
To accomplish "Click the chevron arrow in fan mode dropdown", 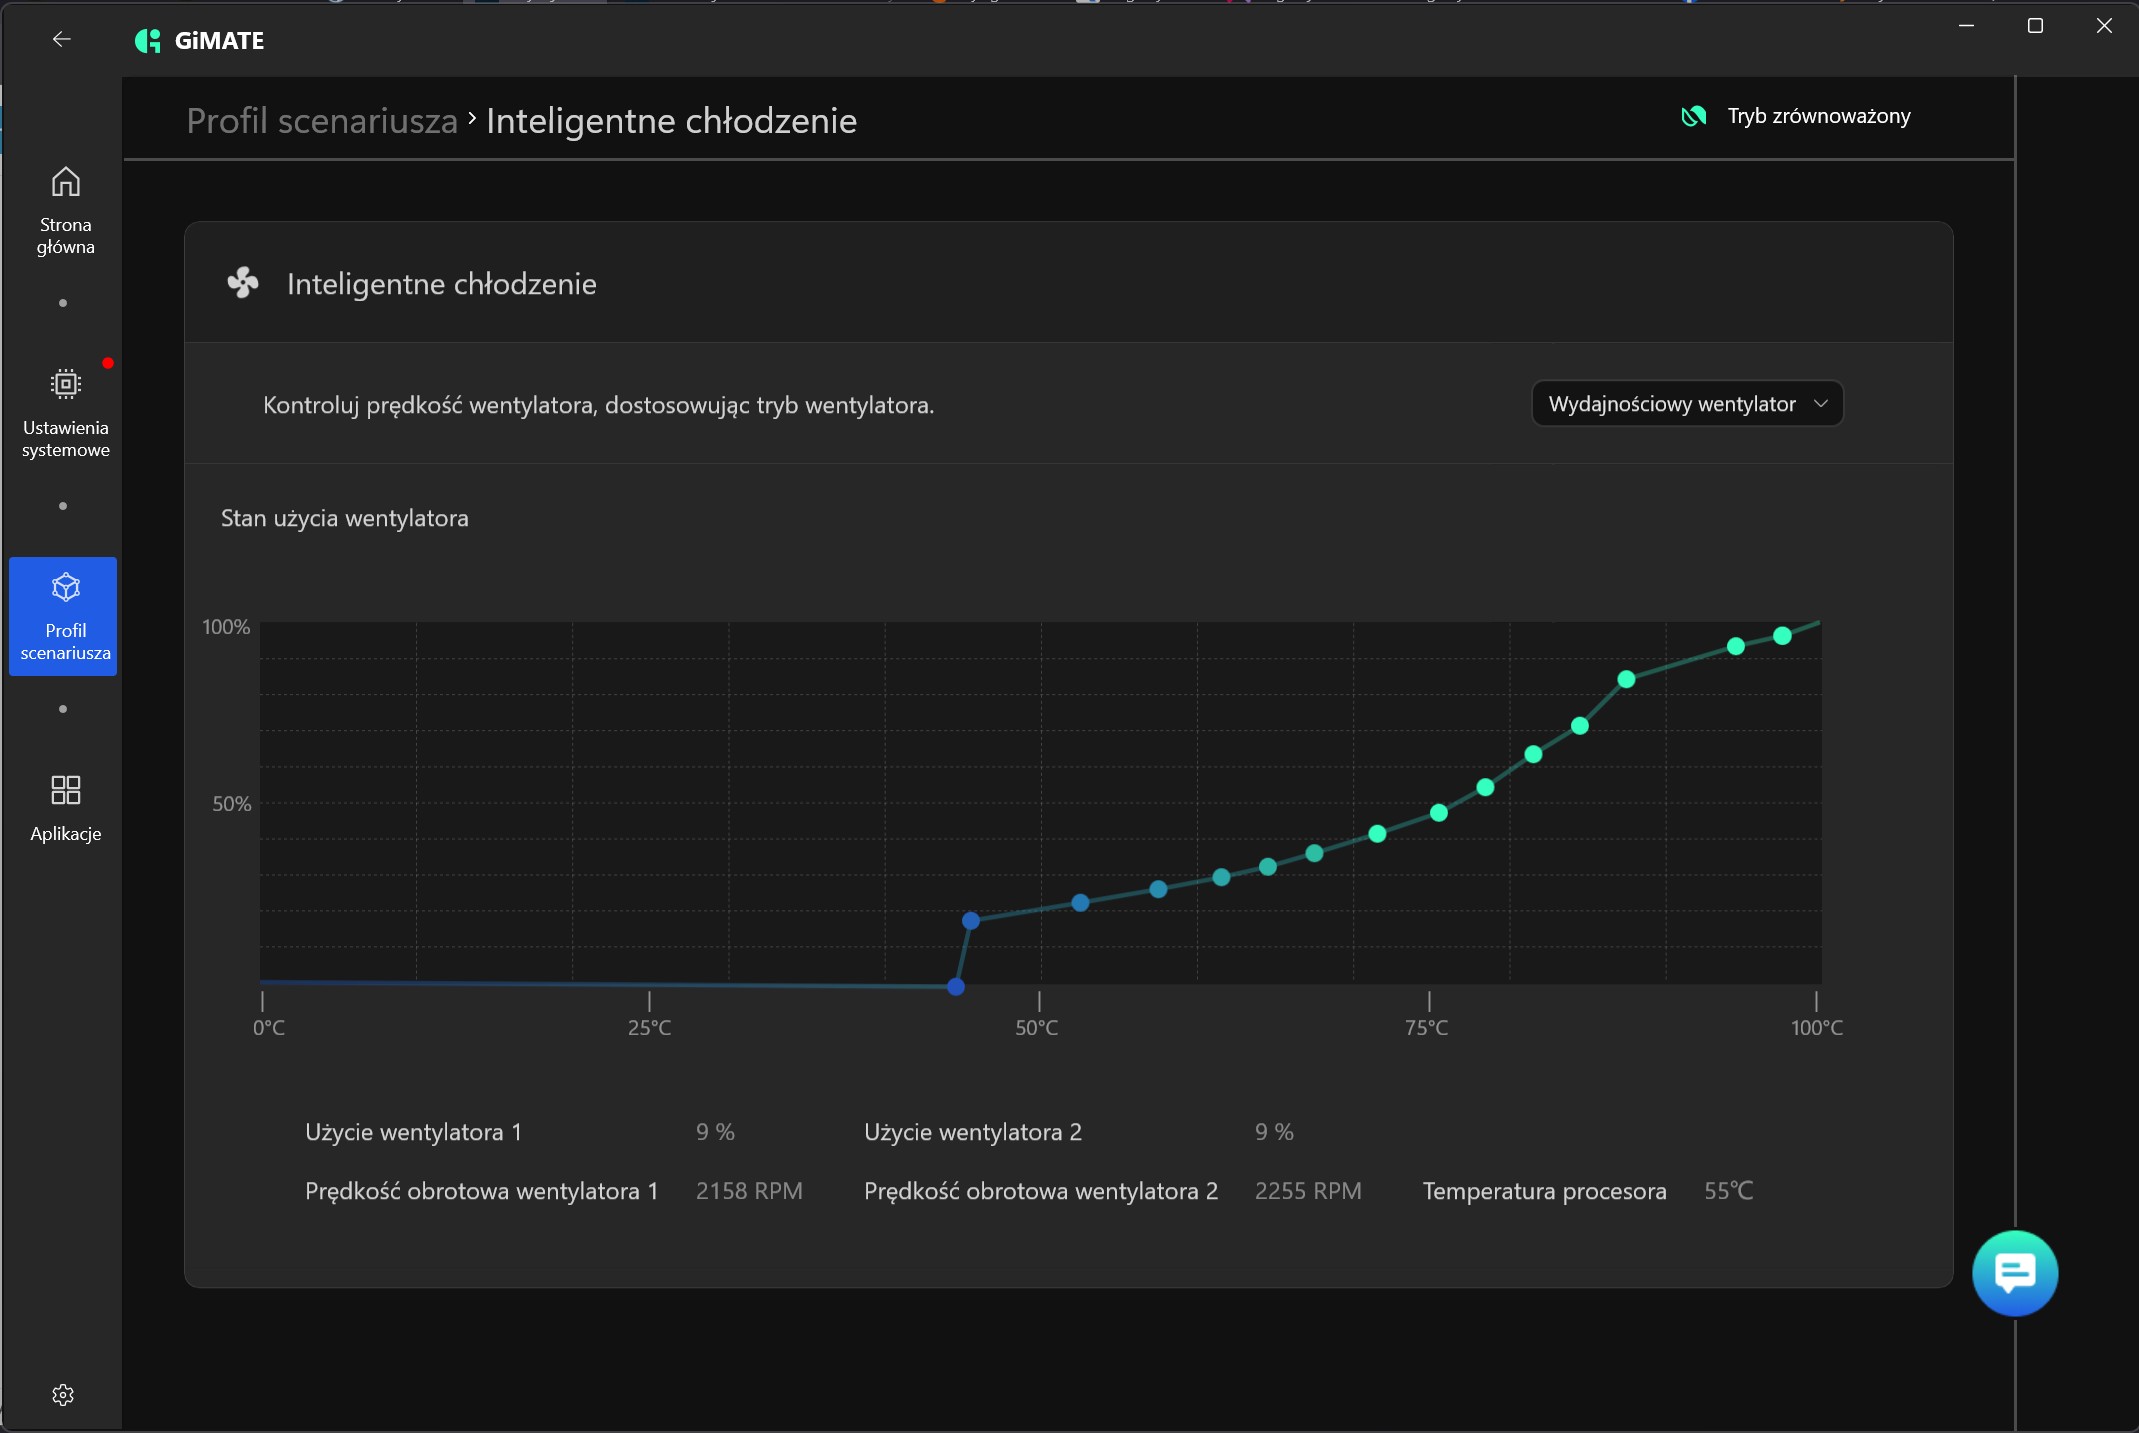I will (x=1821, y=404).
